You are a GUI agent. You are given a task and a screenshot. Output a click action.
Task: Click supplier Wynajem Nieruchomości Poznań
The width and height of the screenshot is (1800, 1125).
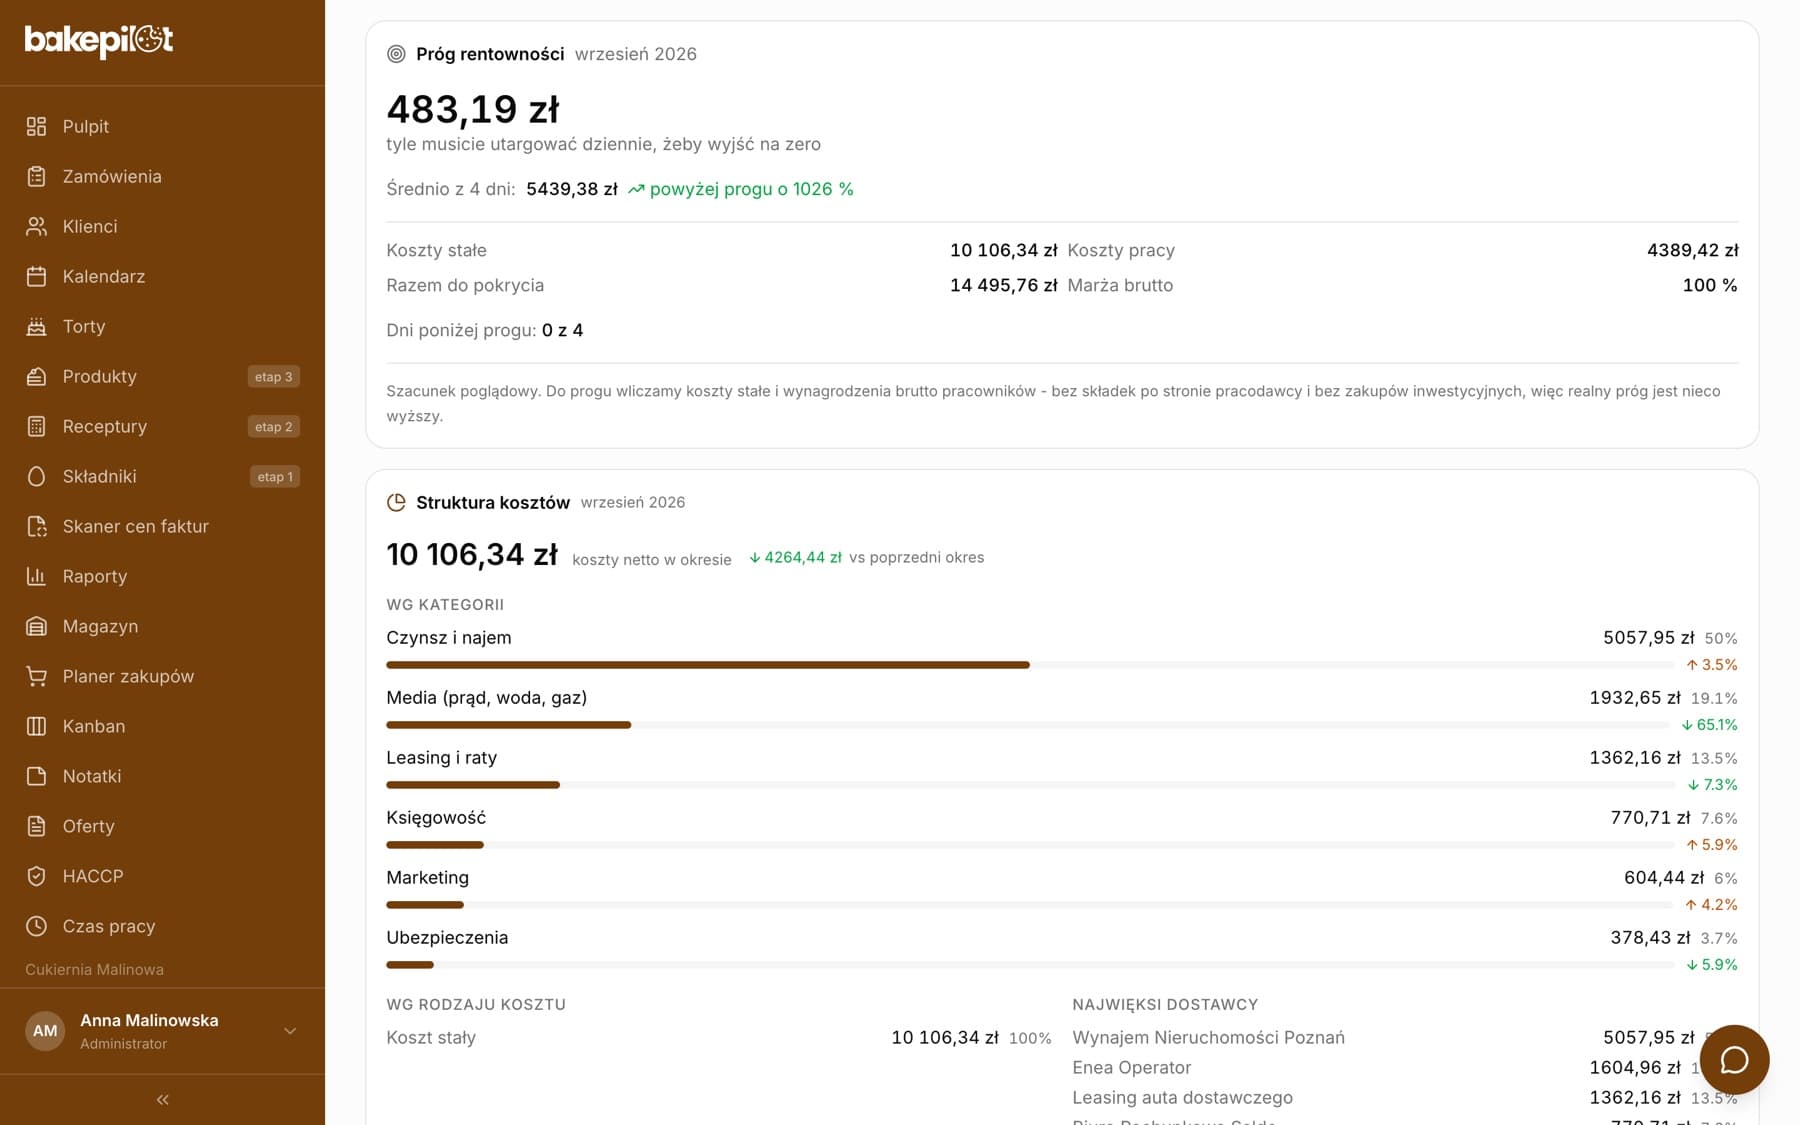tap(1208, 1037)
